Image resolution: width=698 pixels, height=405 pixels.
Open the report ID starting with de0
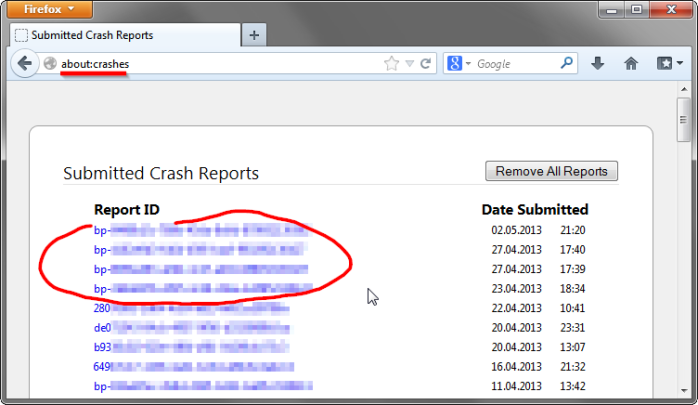(191, 328)
